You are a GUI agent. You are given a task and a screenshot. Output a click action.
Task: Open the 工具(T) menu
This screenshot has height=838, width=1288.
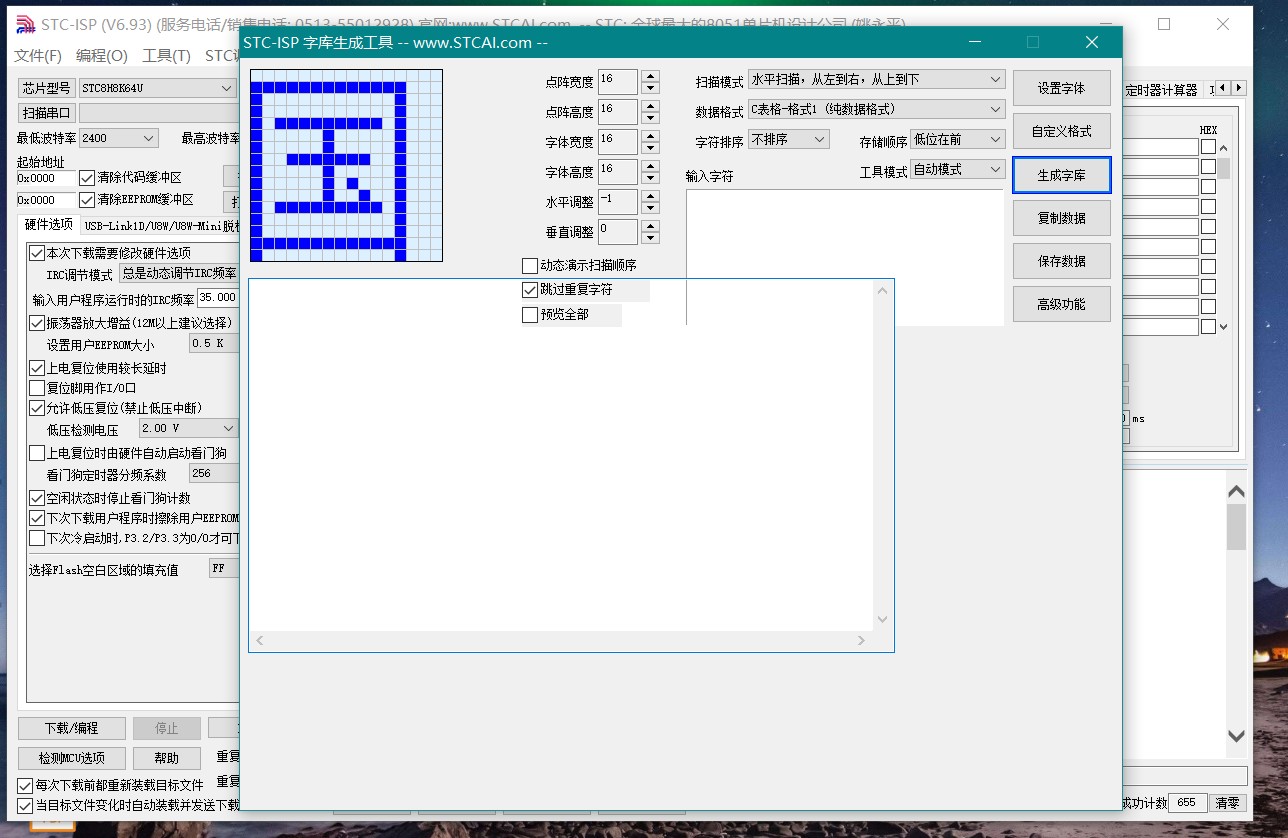coord(166,56)
